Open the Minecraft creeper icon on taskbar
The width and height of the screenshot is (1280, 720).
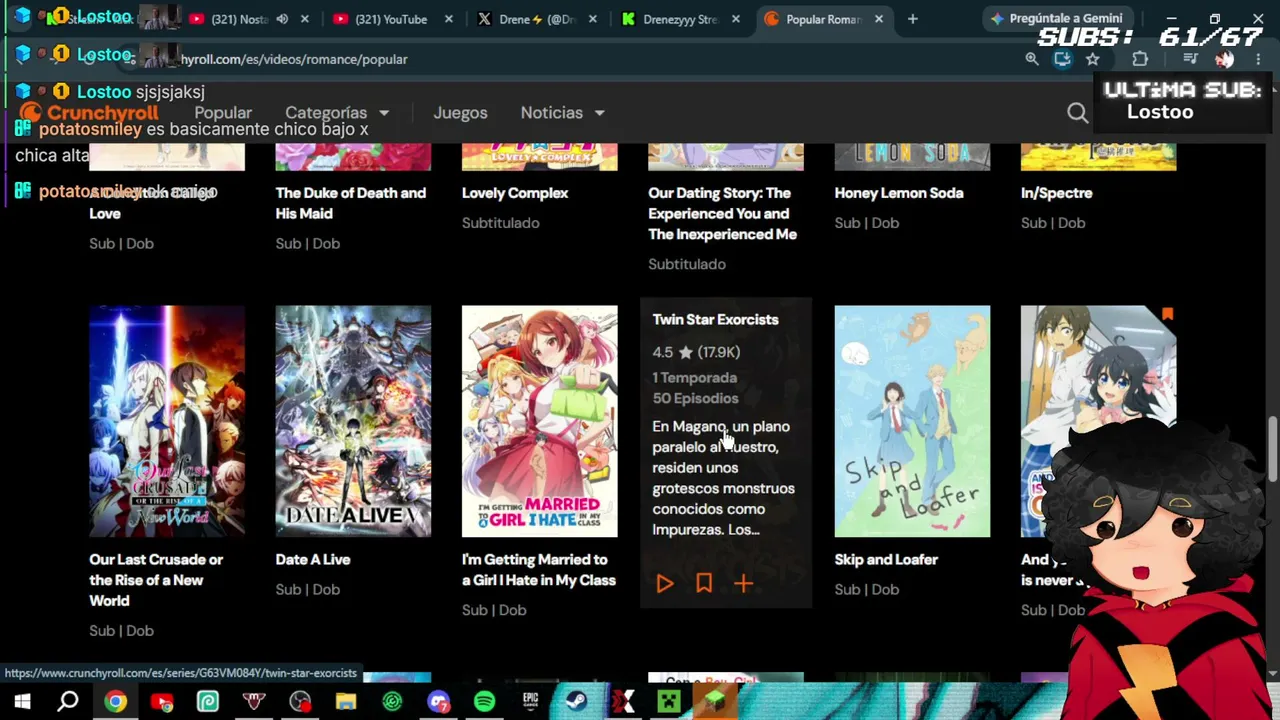pos(668,702)
